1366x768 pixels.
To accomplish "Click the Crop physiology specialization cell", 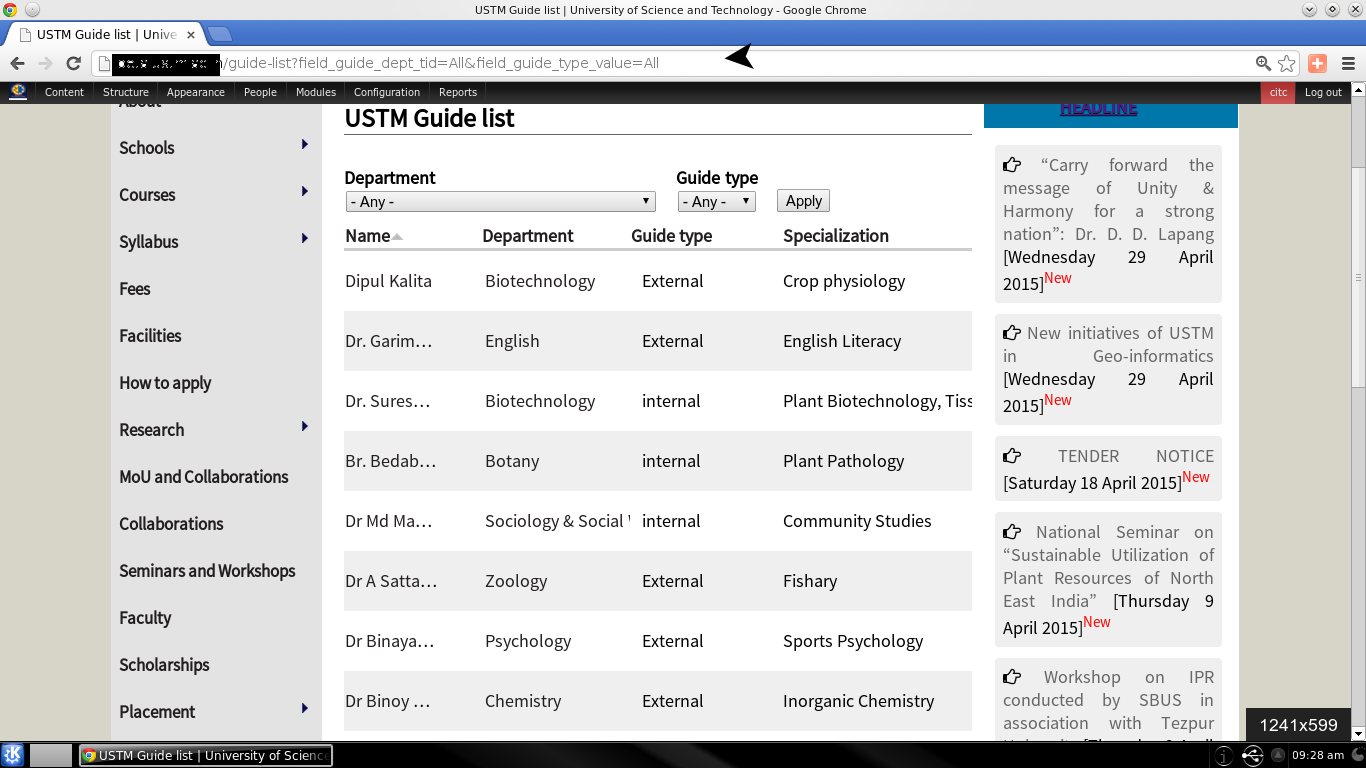I will click(x=844, y=281).
